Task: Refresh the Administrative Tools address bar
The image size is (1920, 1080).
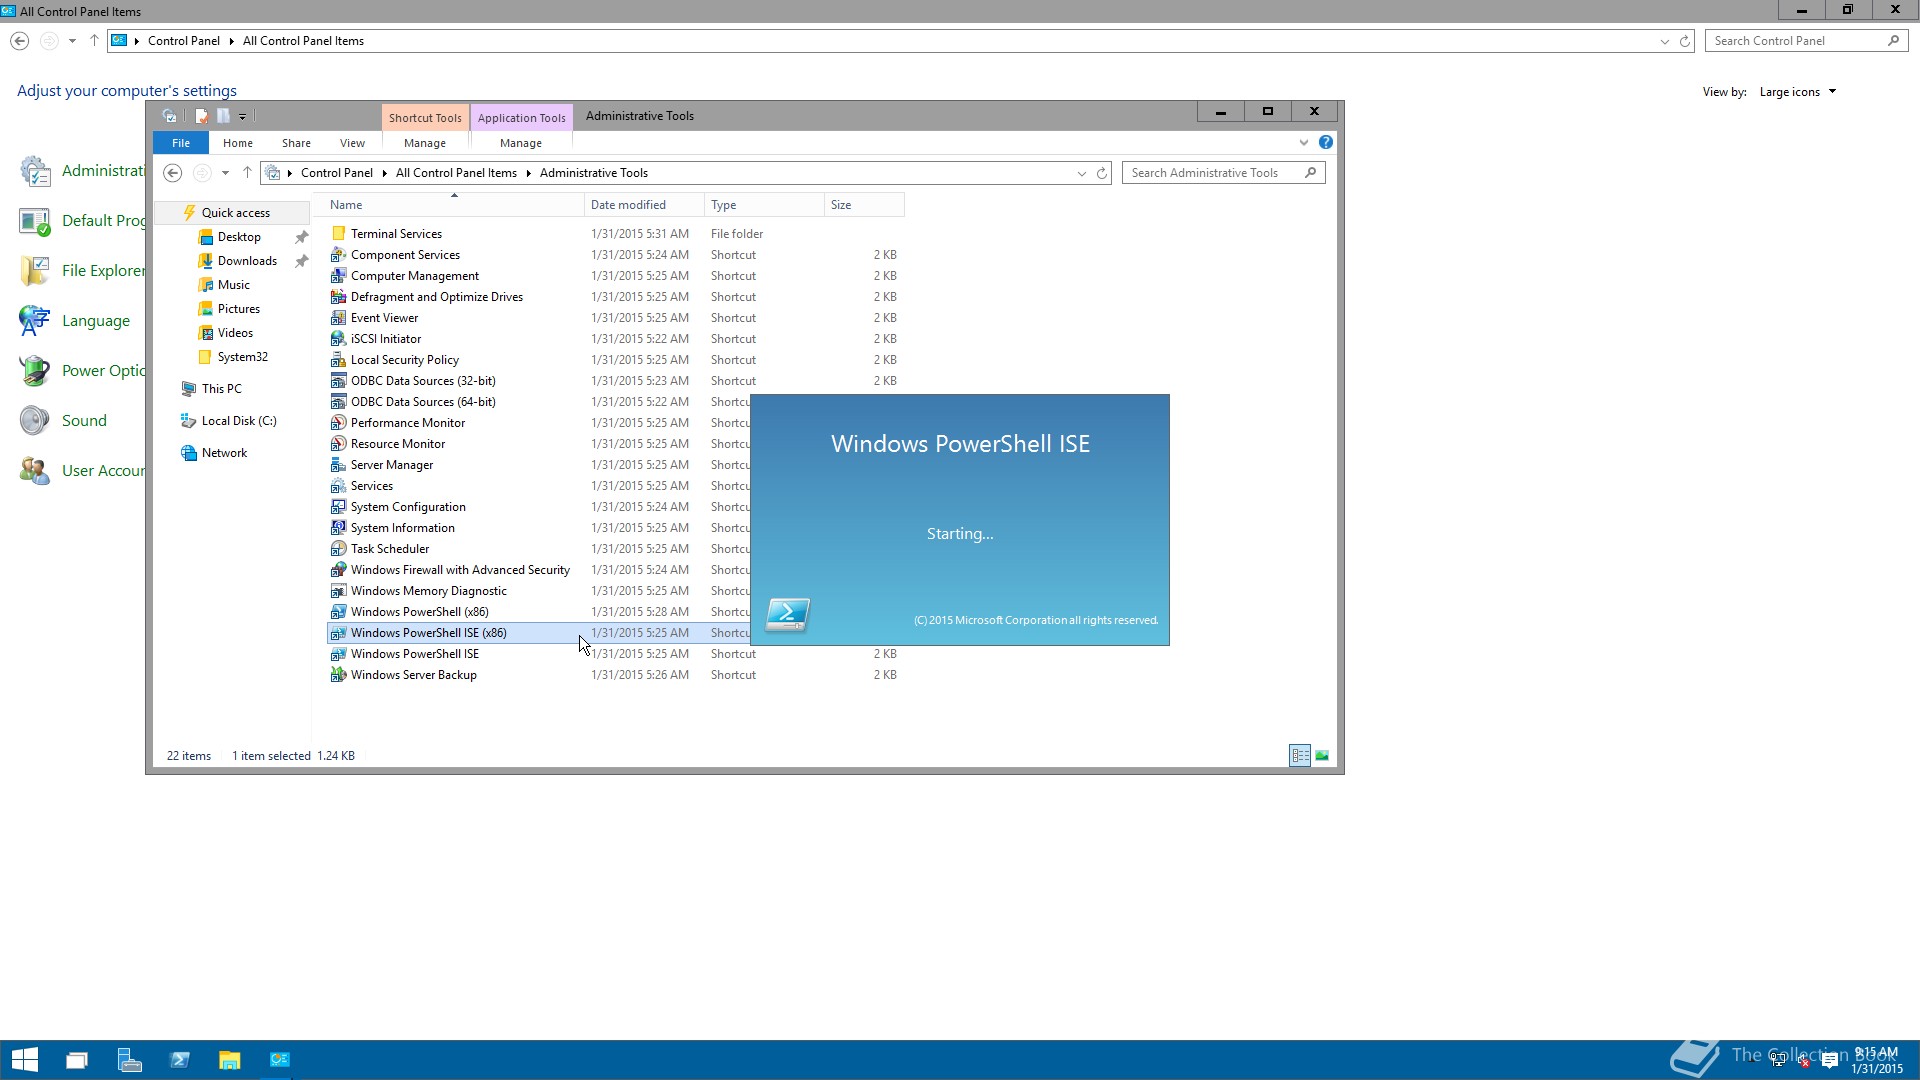Action: pyautogui.click(x=1102, y=173)
